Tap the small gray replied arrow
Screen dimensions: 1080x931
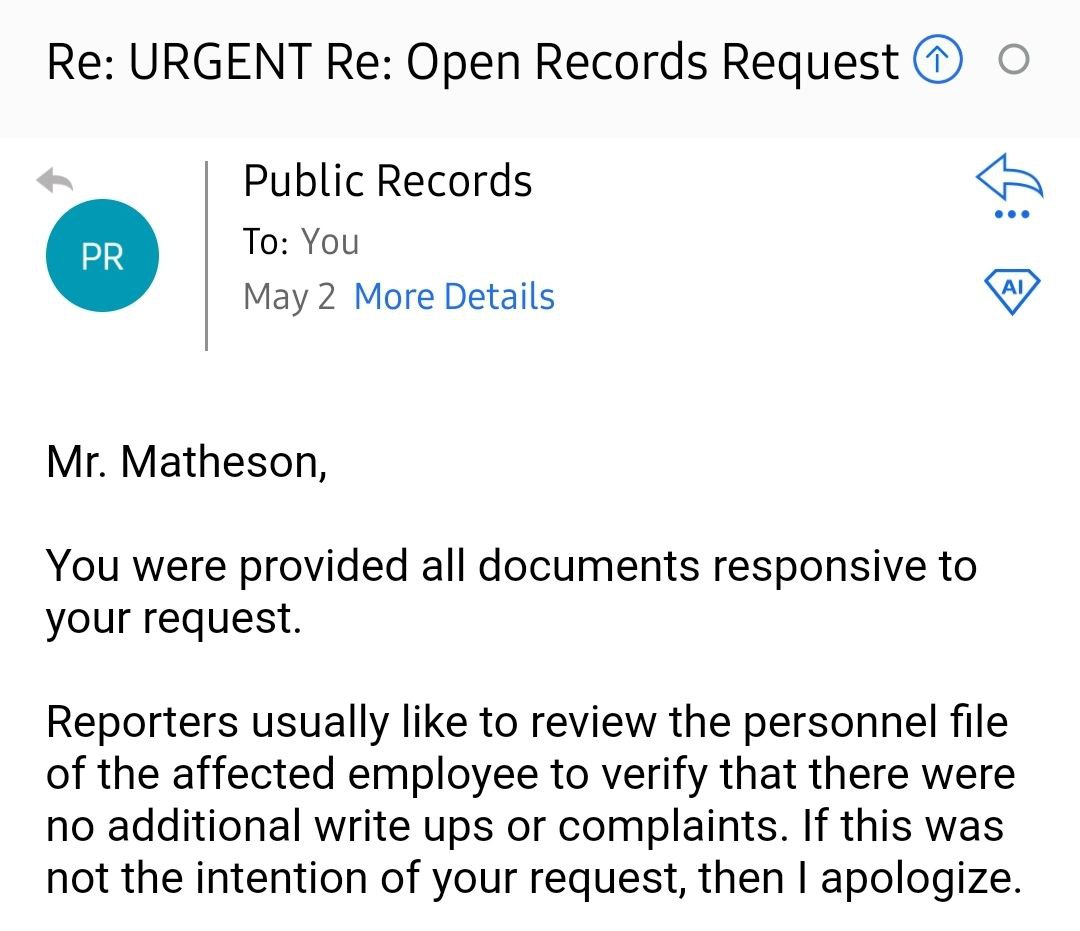(x=55, y=180)
